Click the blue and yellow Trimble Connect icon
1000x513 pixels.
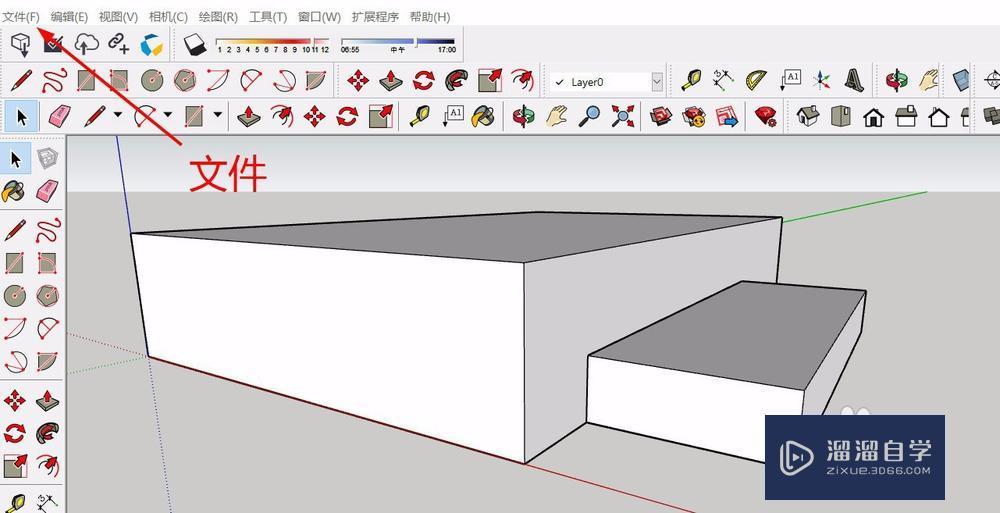(x=152, y=45)
